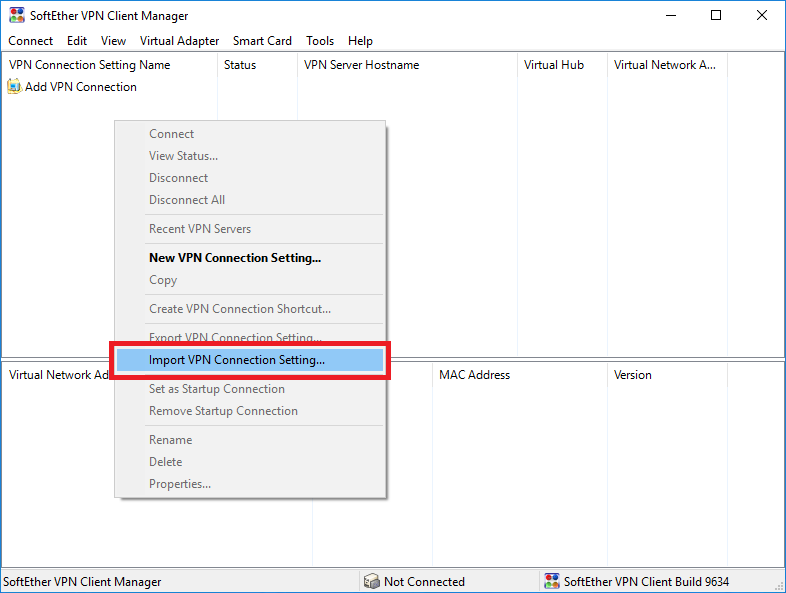This screenshot has height=593, width=786.
Task: Open the View menu
Action: 113,41
